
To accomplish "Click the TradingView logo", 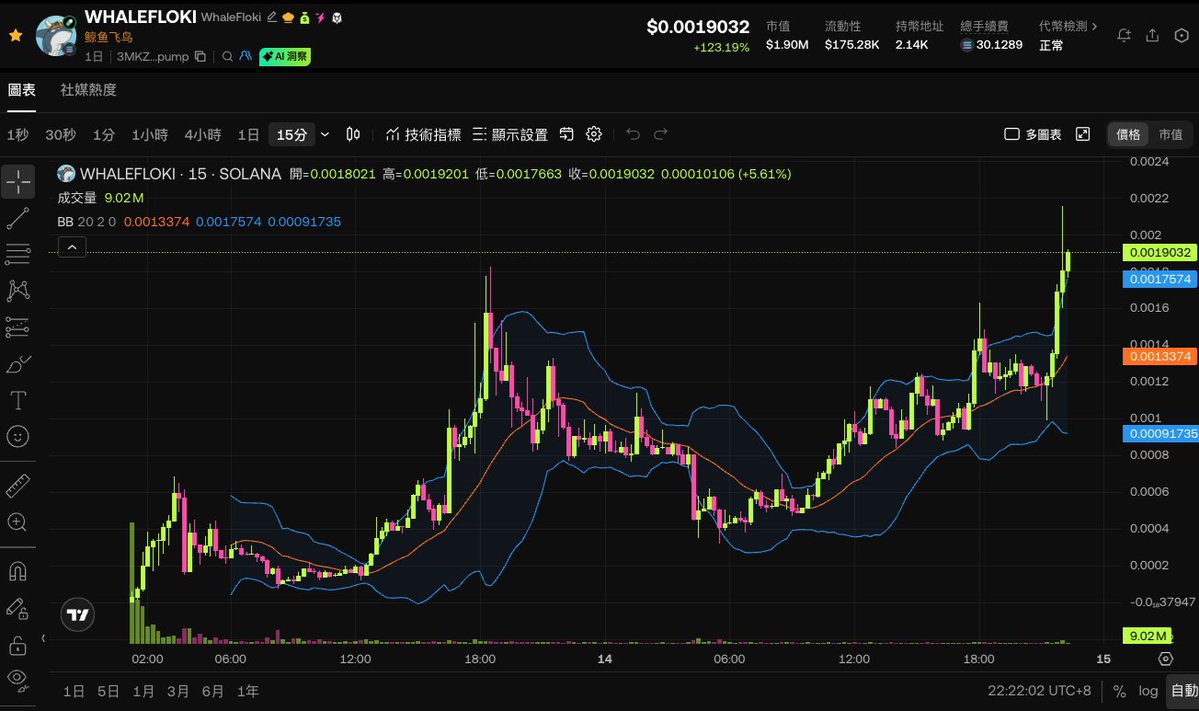I will tap(77, 615).
